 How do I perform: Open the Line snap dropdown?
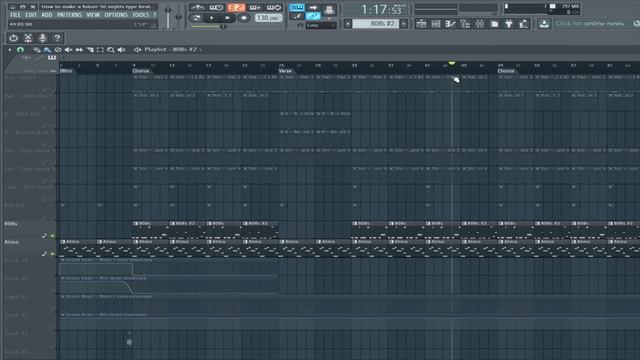(321, 25)
